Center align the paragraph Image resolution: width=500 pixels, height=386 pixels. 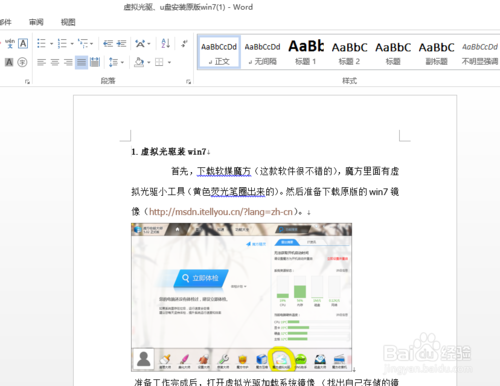point(55,62)
